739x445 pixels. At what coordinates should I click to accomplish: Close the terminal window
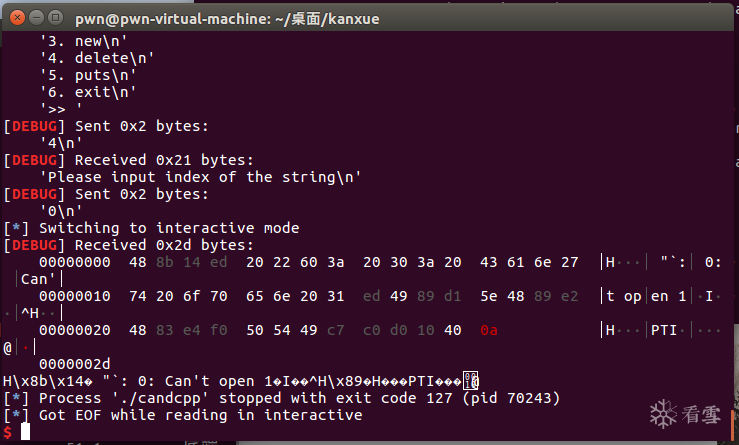17,18
